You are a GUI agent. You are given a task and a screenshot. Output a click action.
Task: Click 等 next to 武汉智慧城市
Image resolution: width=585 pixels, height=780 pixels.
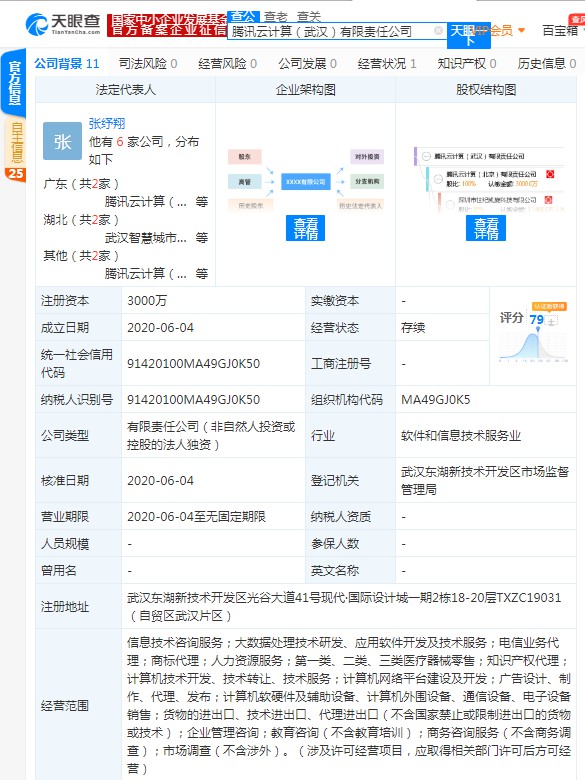pos(201,238)
